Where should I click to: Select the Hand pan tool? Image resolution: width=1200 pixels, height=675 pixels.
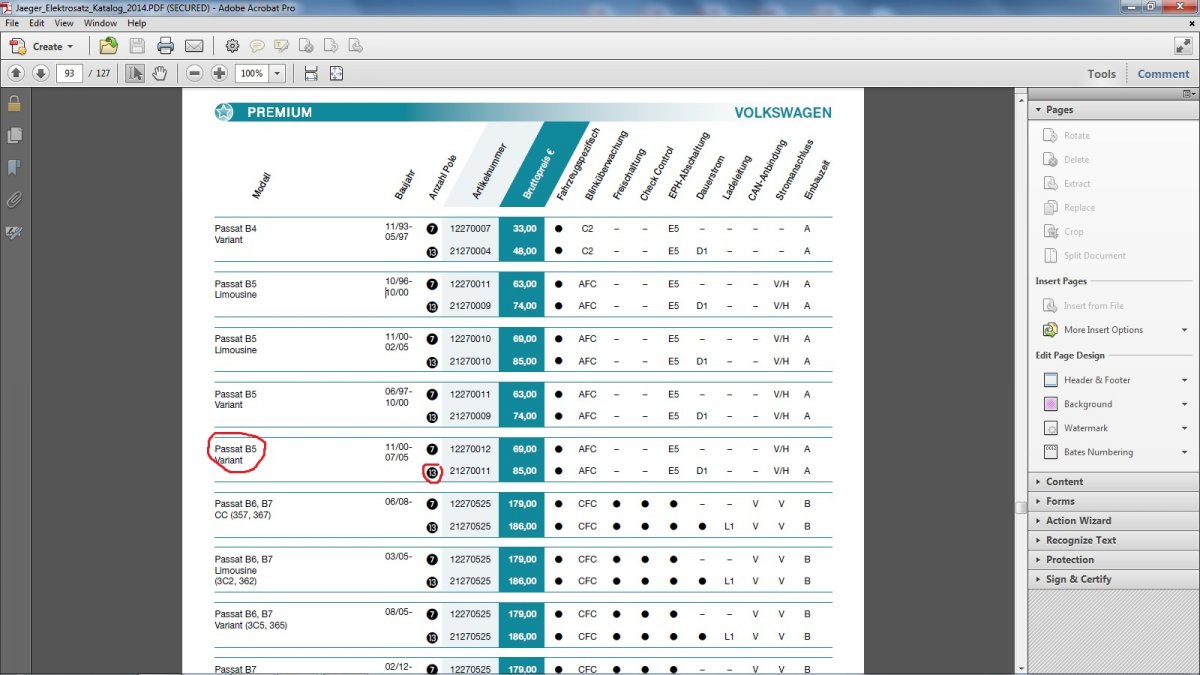tap(159, 73)
